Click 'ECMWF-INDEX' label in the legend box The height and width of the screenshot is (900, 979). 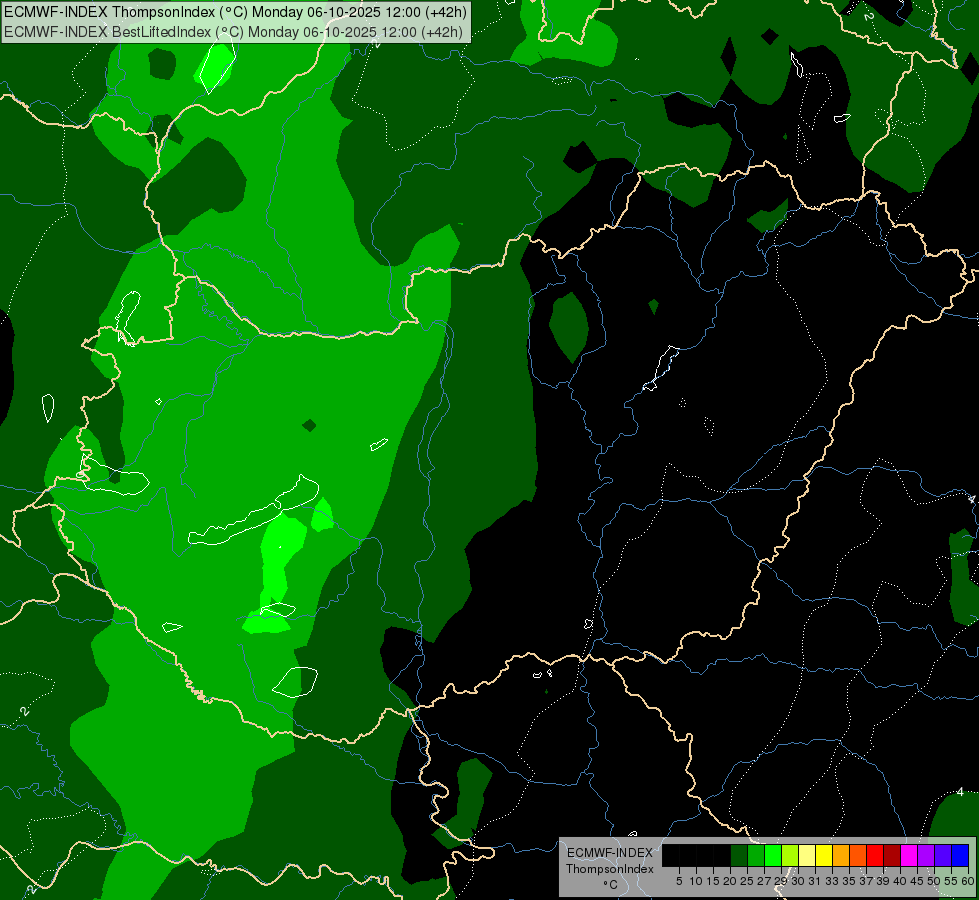610,853
